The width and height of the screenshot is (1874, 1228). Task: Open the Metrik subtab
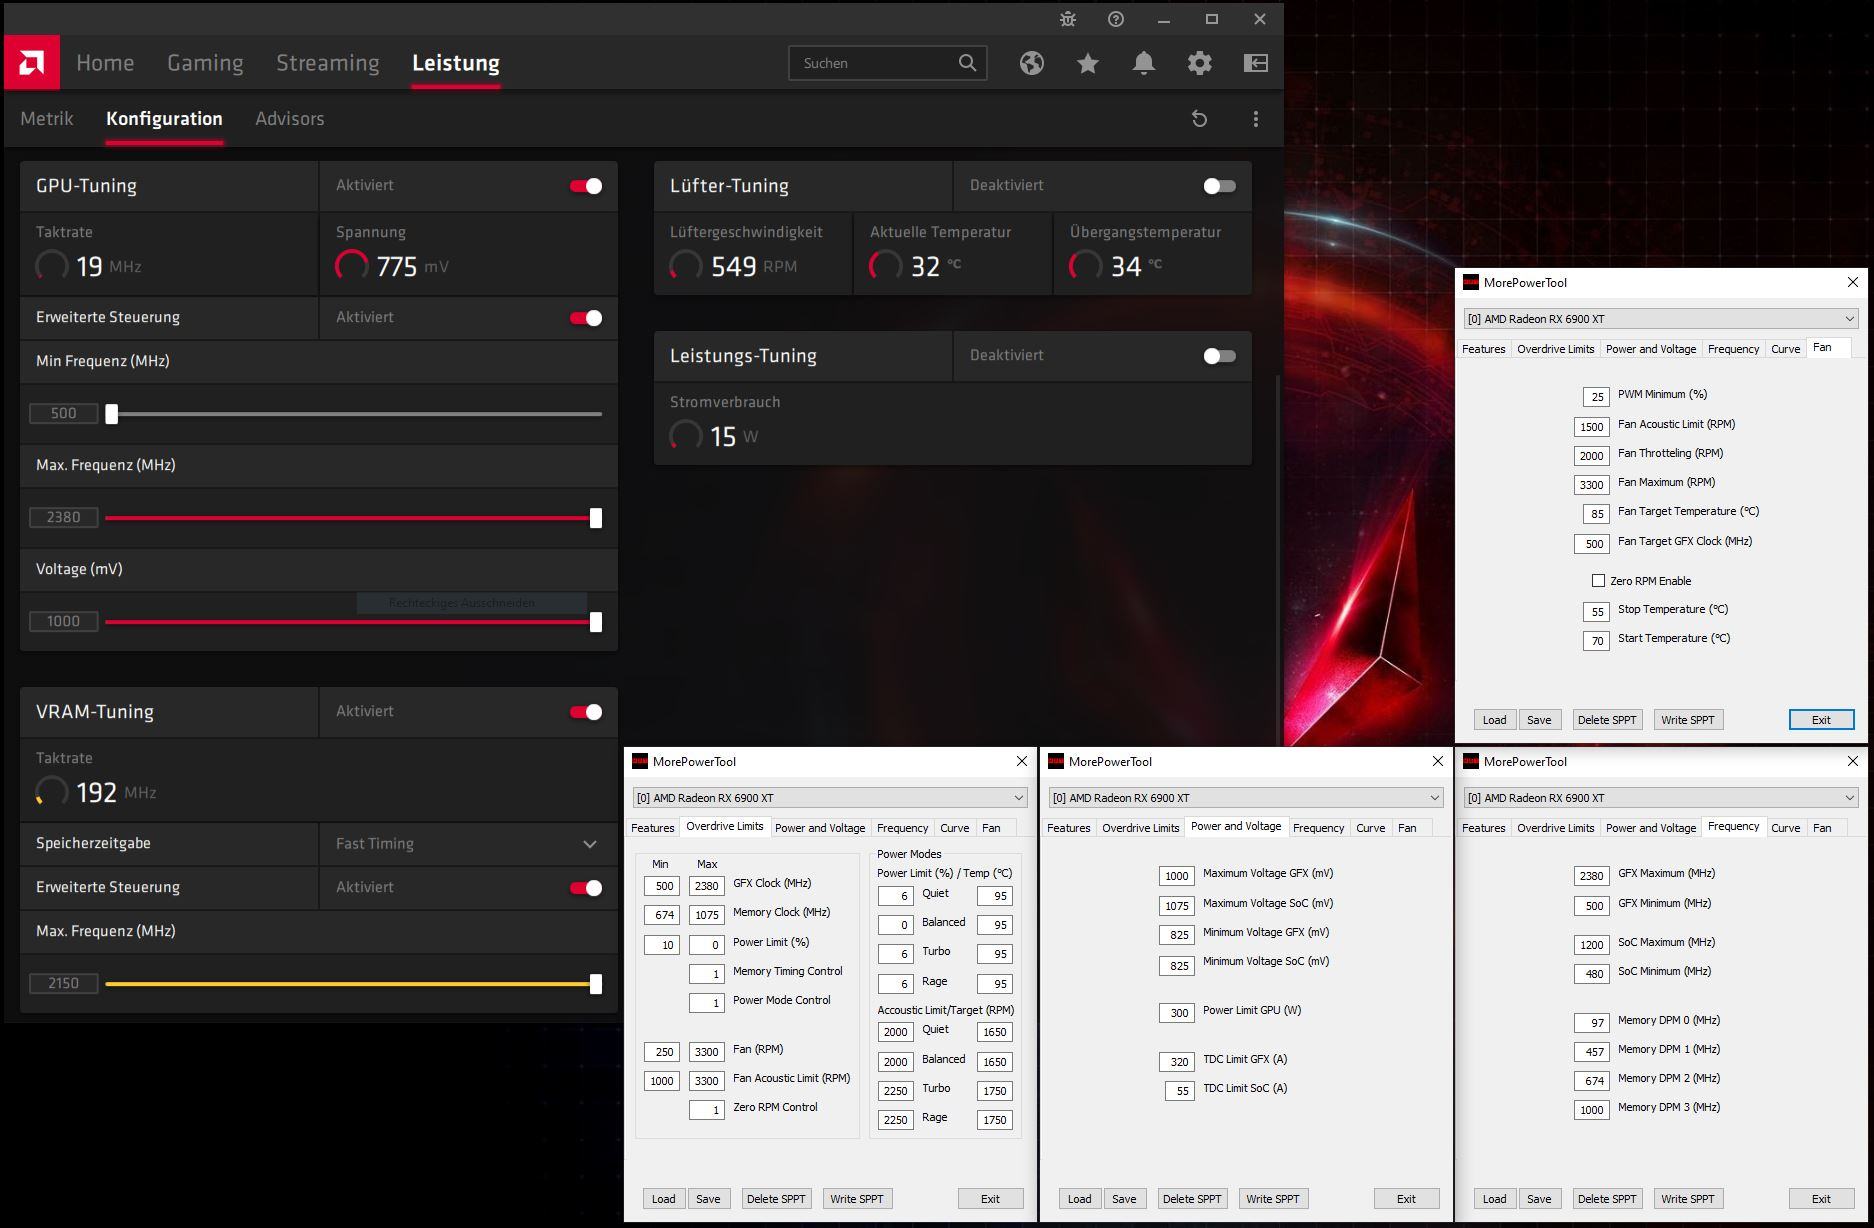point(47,119)
